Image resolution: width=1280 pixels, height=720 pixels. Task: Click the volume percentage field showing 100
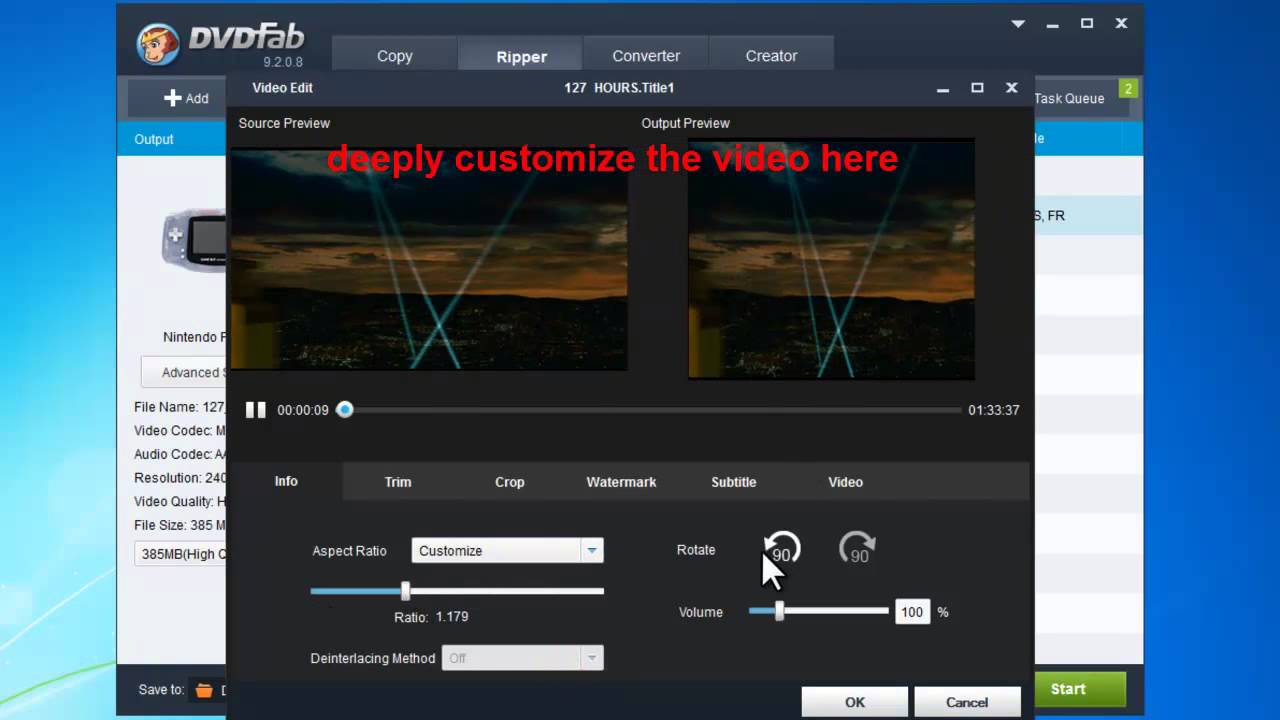[912, 612]
